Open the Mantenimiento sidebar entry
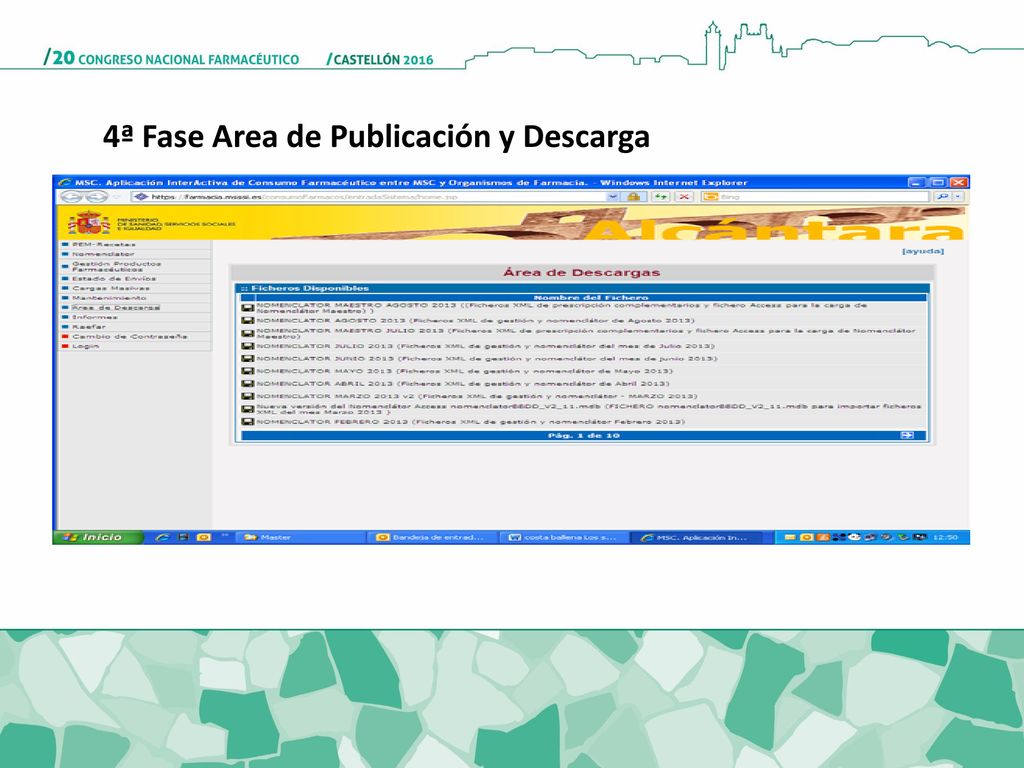 click(x=109, y=298)
